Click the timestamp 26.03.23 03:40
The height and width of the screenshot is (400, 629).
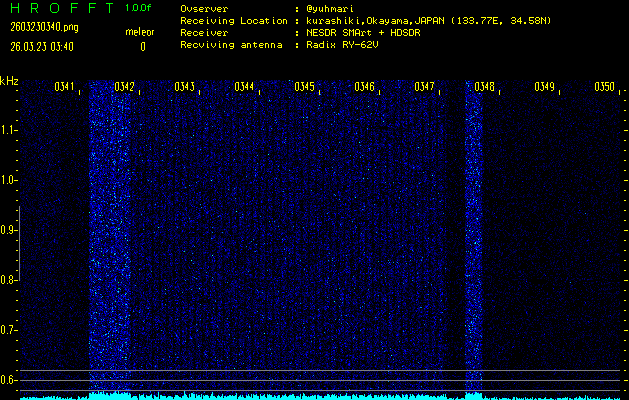[x=42, y=47]
